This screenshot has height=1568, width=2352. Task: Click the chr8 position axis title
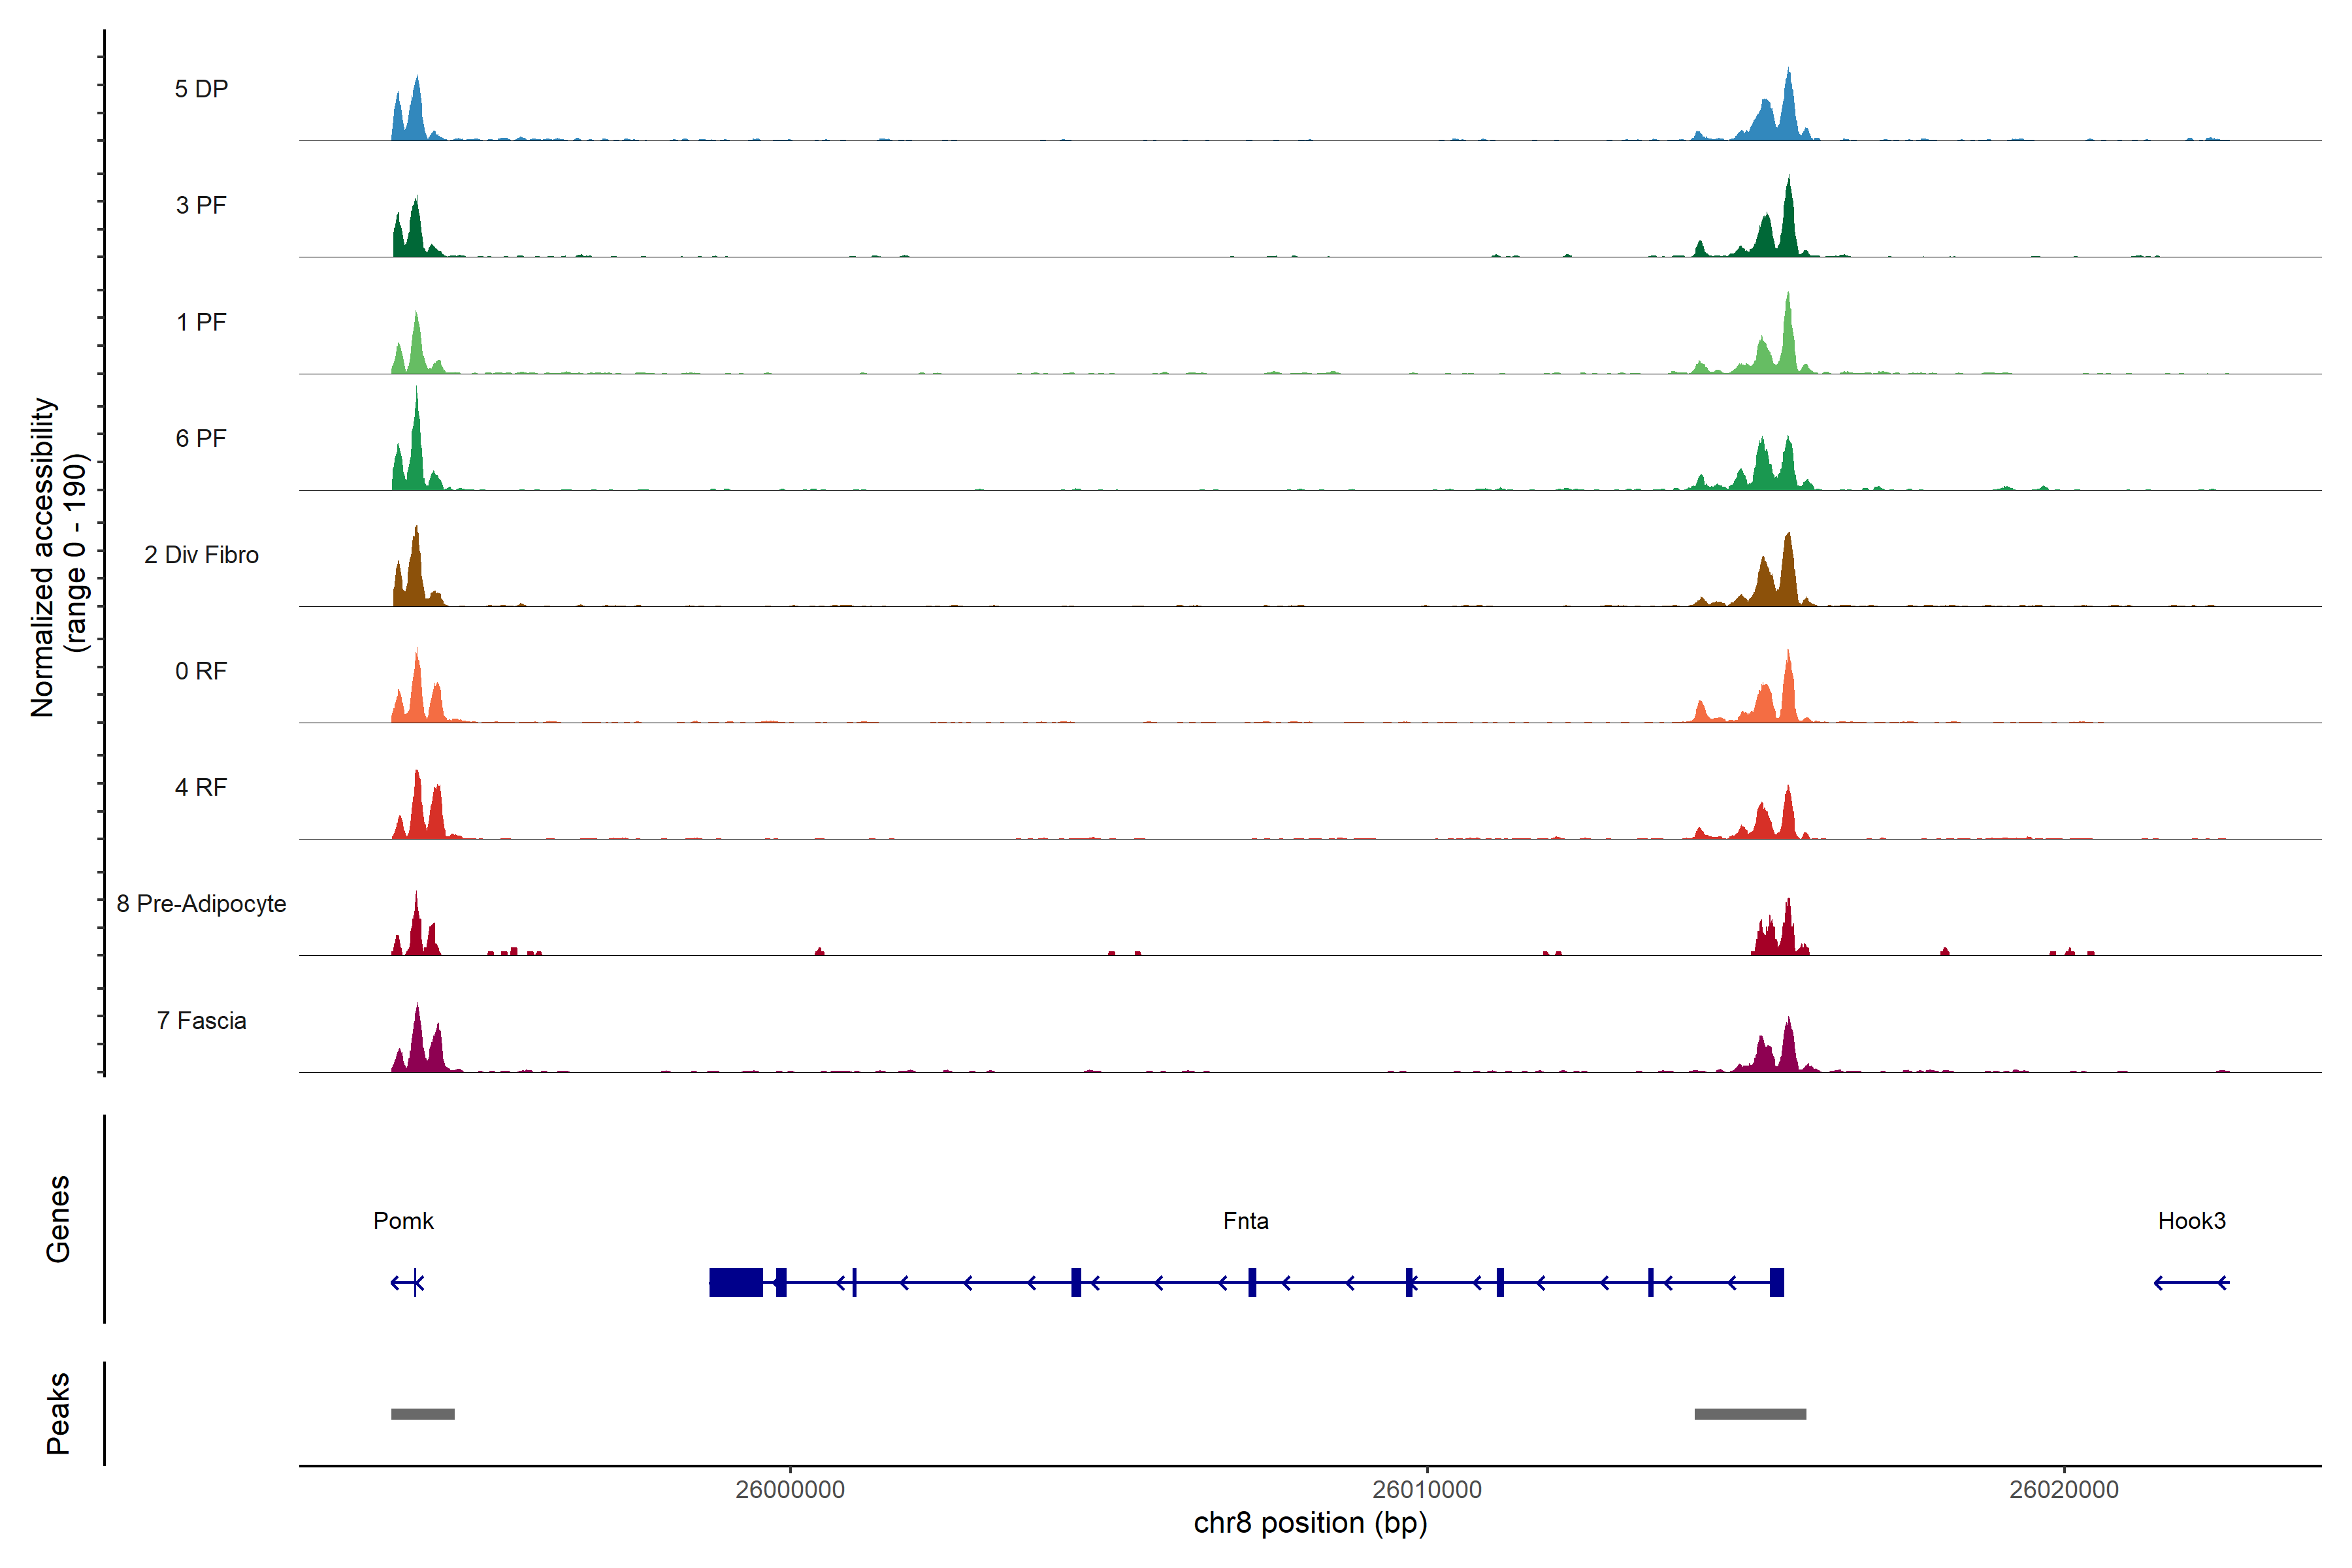pyautogui.click(x=1310, y=1524)
